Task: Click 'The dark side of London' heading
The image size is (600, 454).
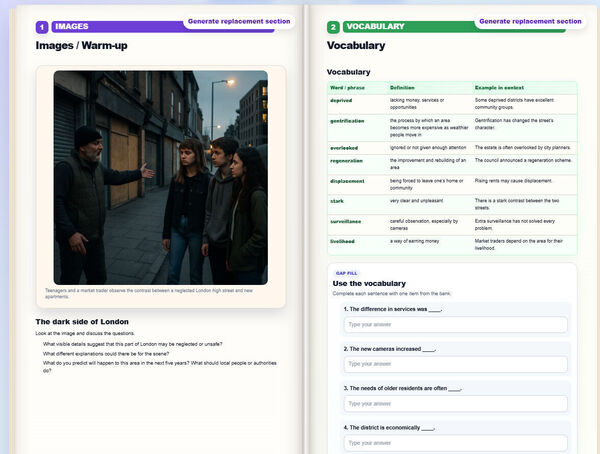Action: (x=82, y=322)
